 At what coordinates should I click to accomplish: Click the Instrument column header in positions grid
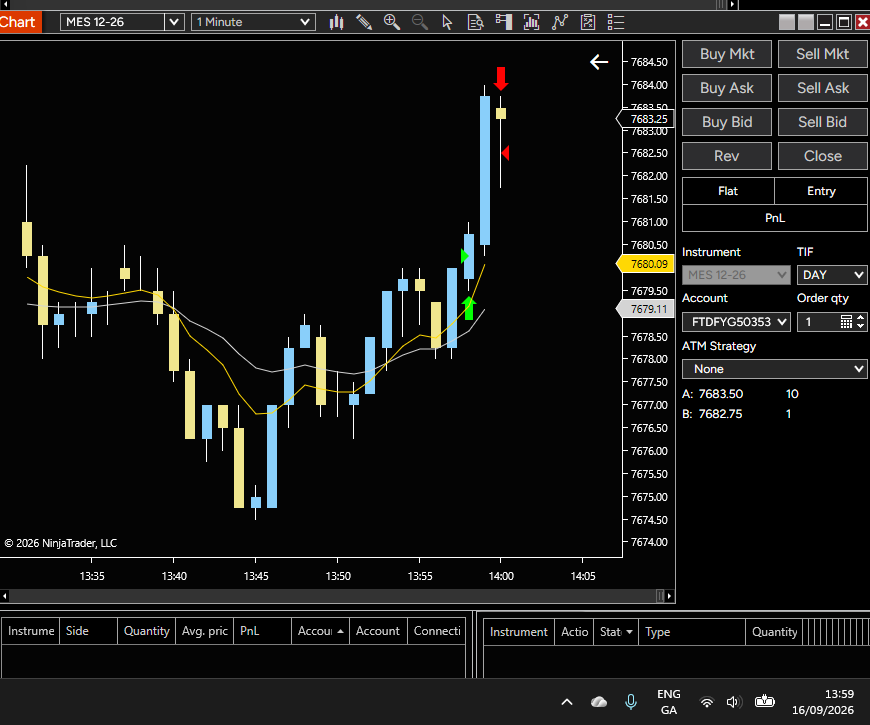pos(31,631)
